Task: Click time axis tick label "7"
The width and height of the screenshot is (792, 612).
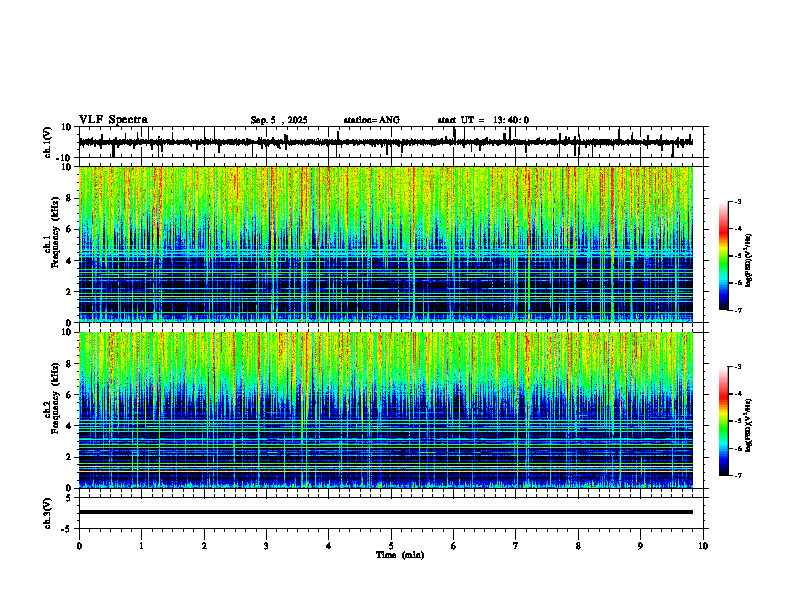Action: [516, 546]
